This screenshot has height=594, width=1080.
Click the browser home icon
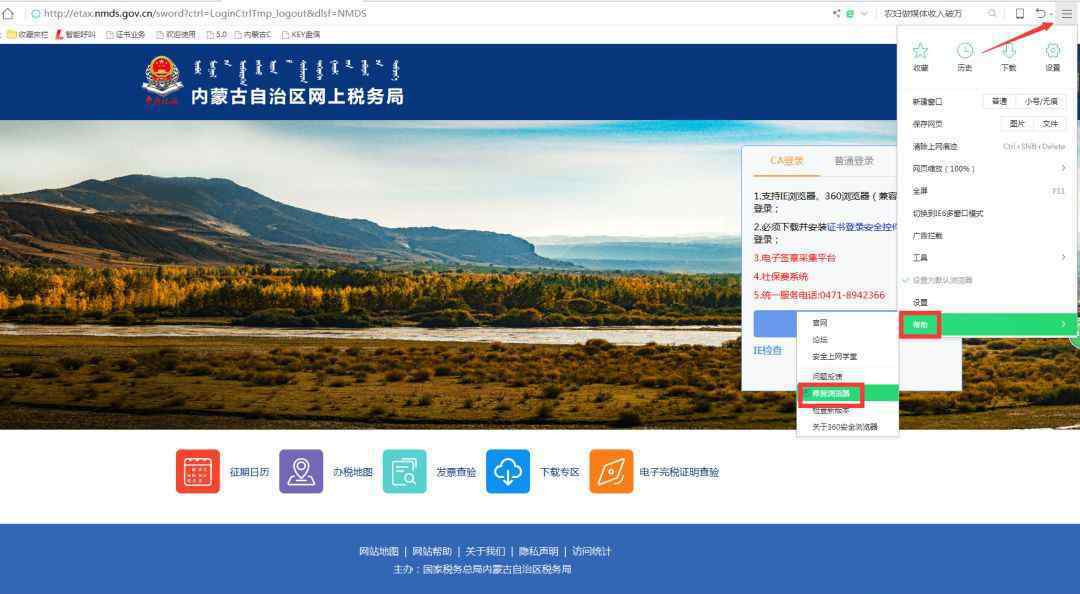[9, 13]
